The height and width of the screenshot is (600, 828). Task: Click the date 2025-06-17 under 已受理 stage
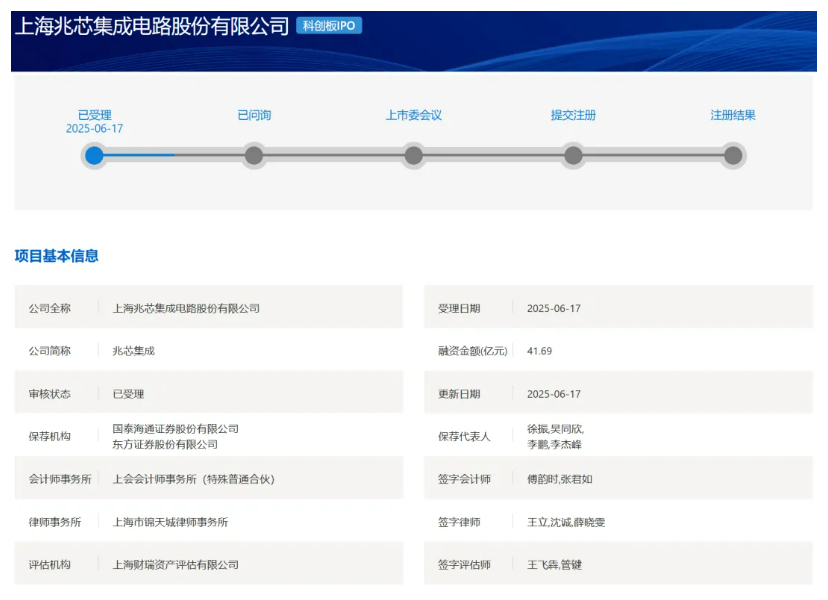pos(95,128)
